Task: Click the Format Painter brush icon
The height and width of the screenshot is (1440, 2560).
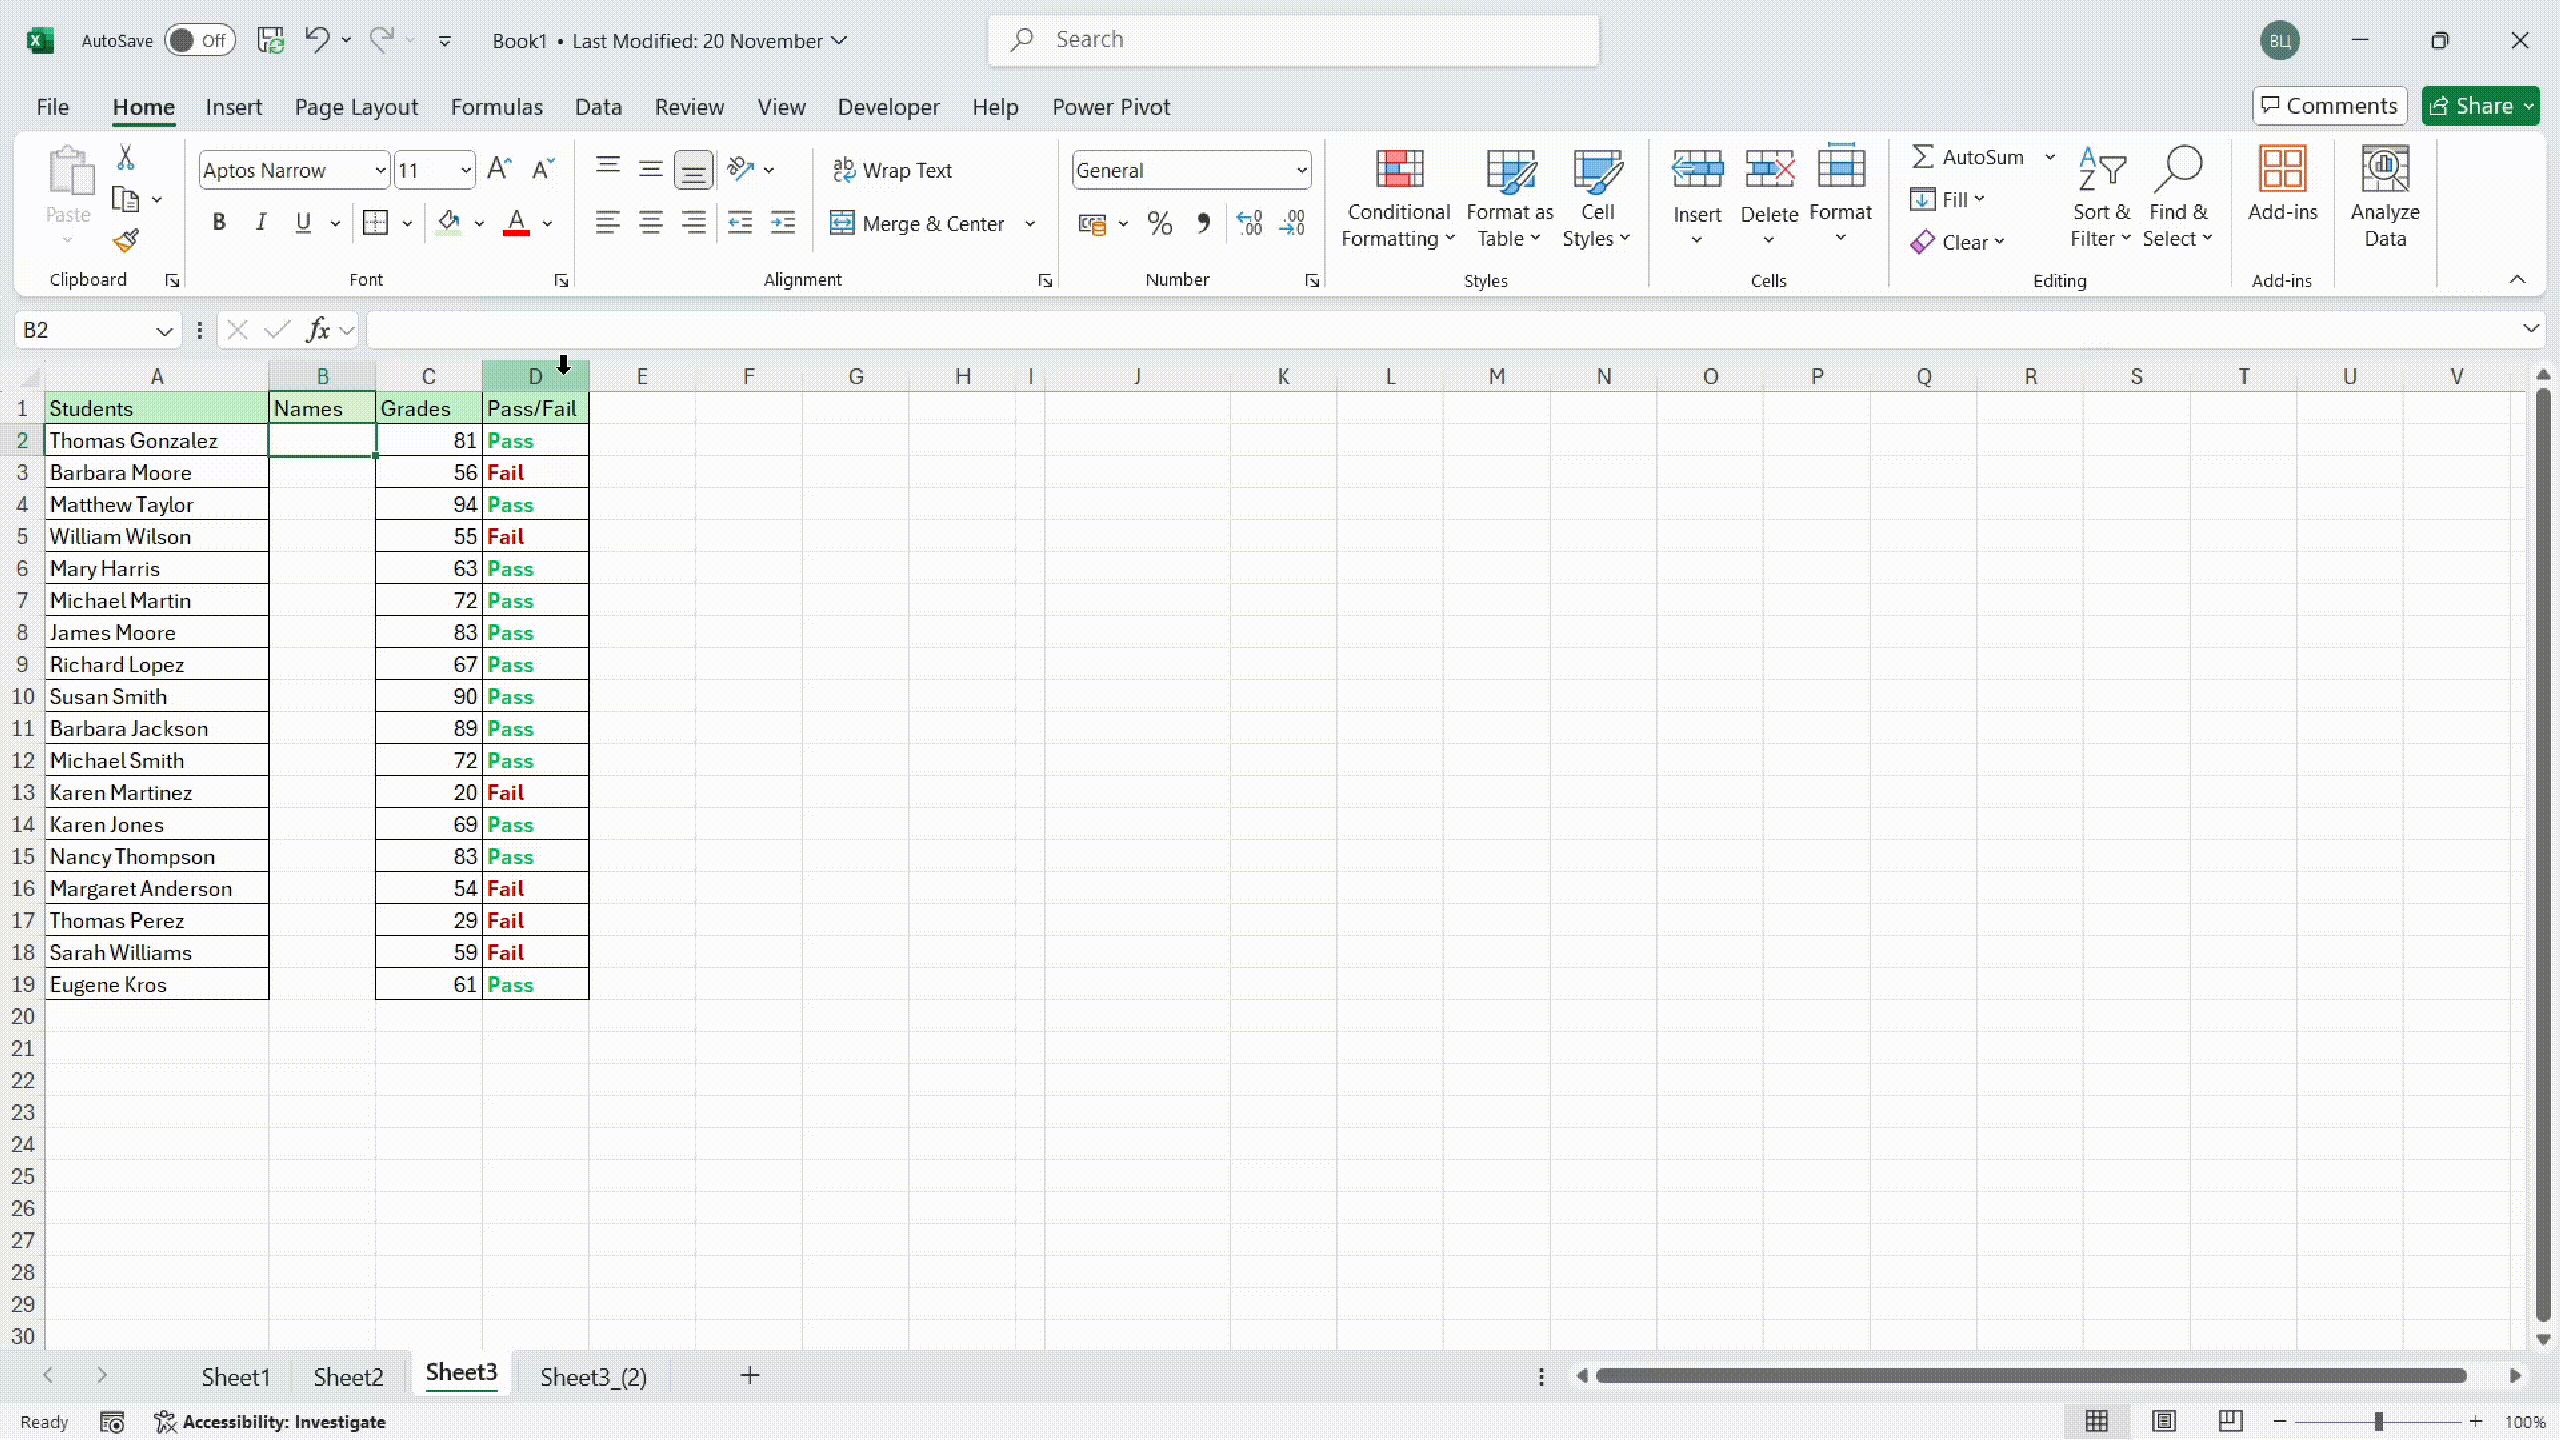Action: pos(126,241)
